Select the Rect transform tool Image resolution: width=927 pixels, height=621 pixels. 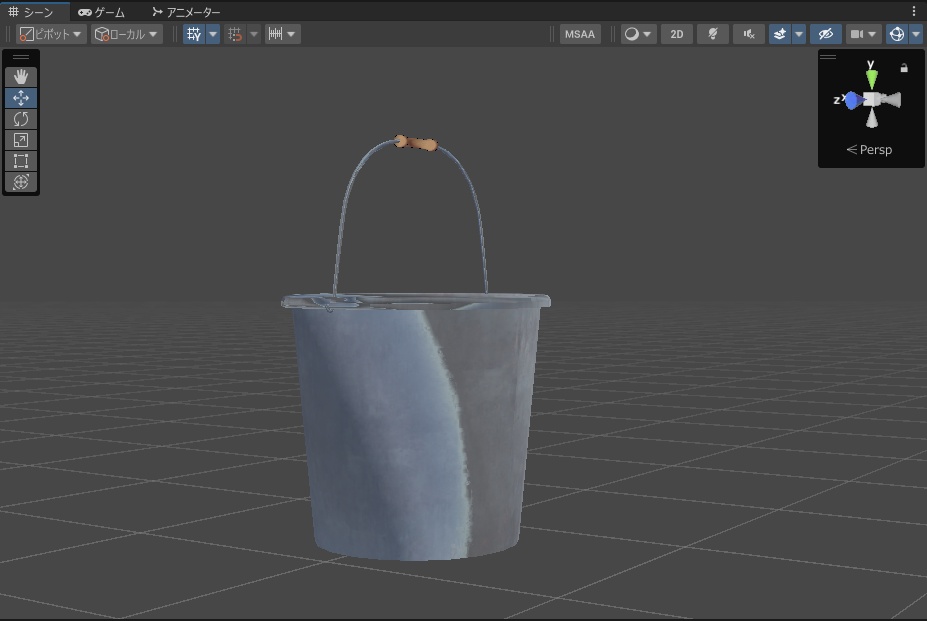coord(21,161)
